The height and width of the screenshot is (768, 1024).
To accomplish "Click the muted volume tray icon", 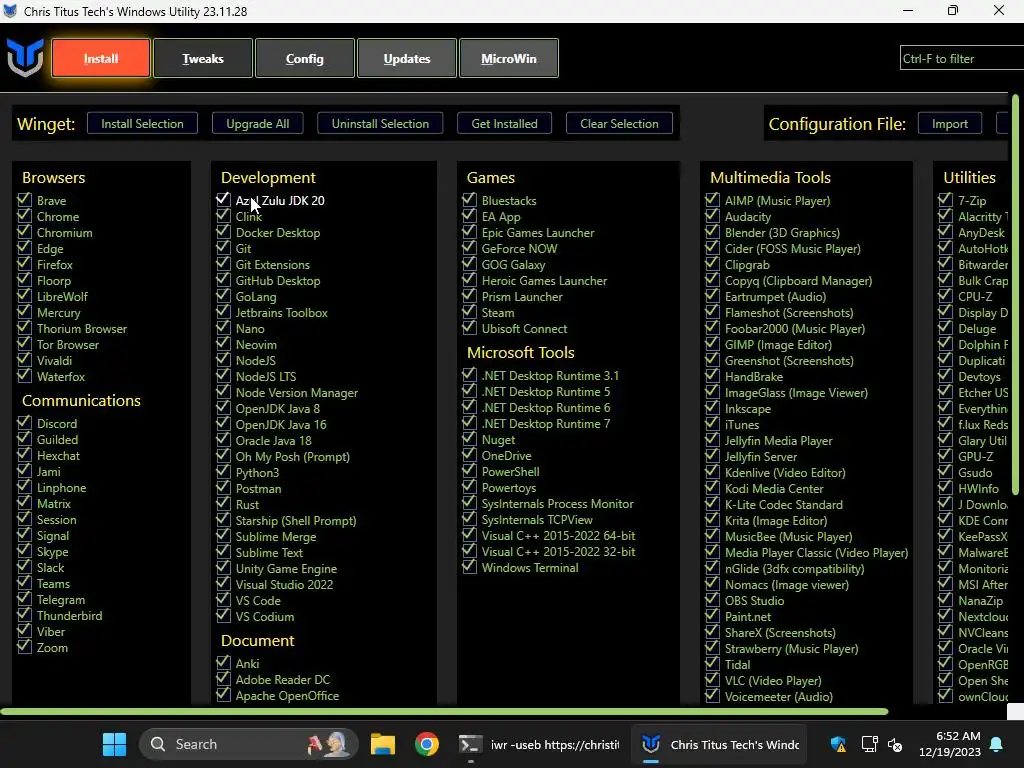I will tap(895, 744).
